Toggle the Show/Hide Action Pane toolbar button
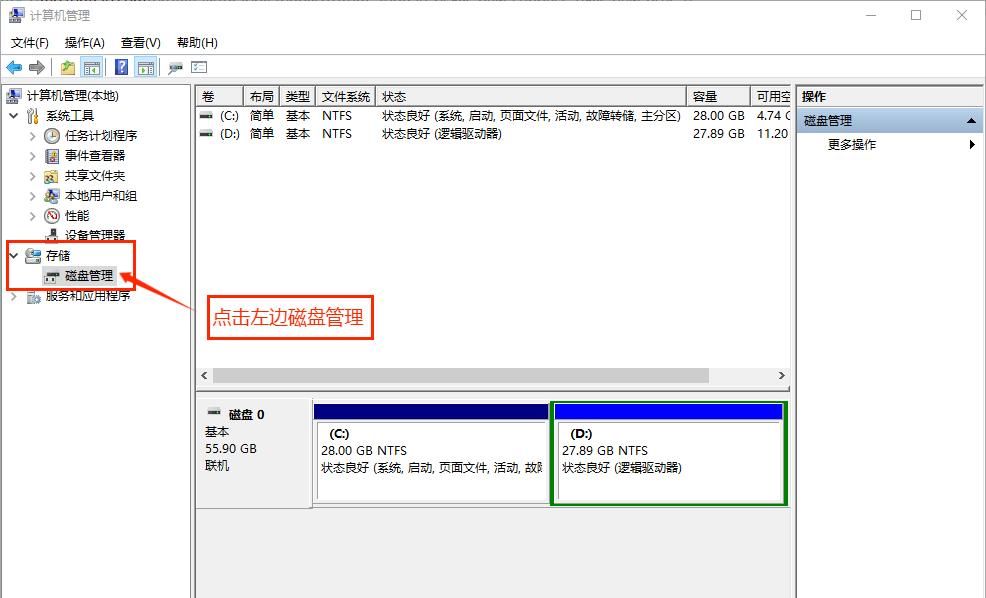The image size is (986, 598). (x=146, y=67)
